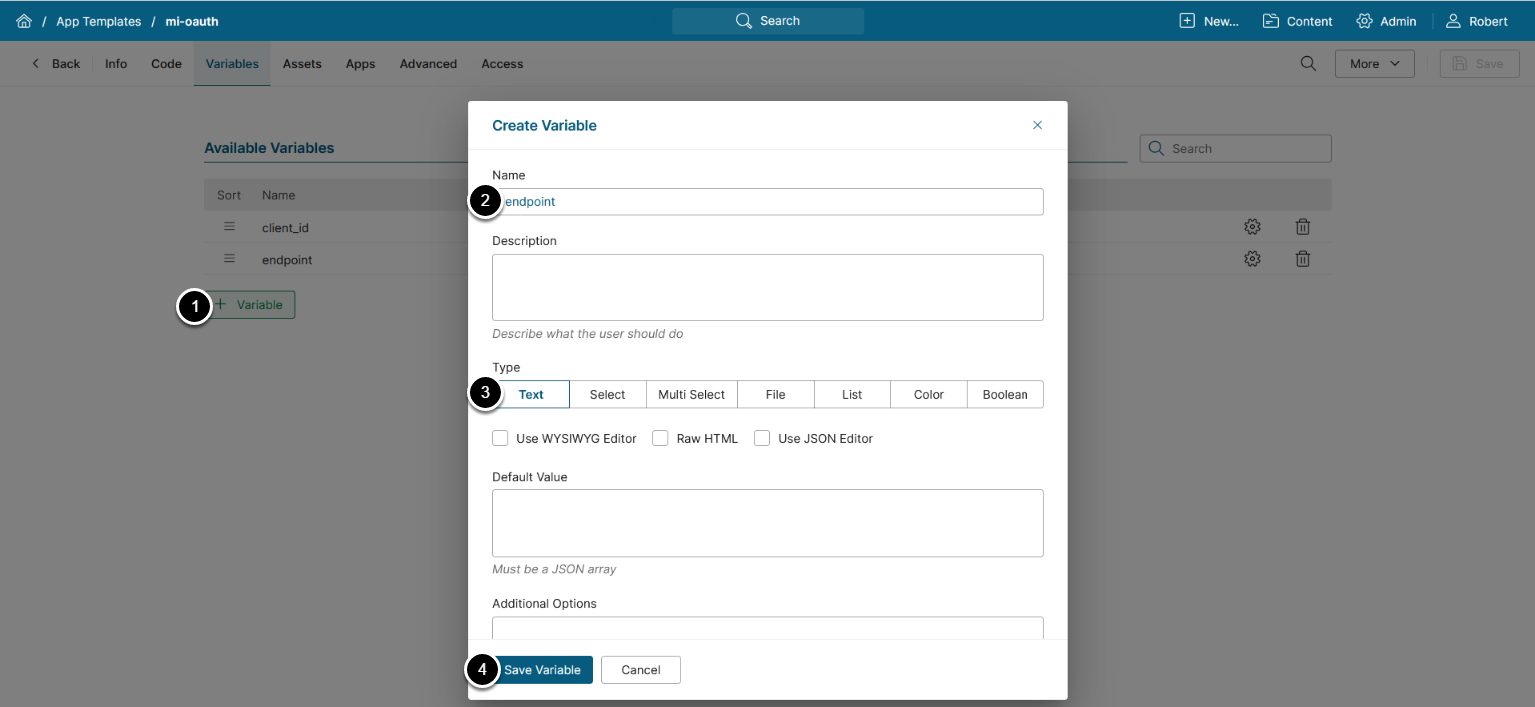Click into the Name input field
Screen dimensions: 1535x707
point(768,202)
